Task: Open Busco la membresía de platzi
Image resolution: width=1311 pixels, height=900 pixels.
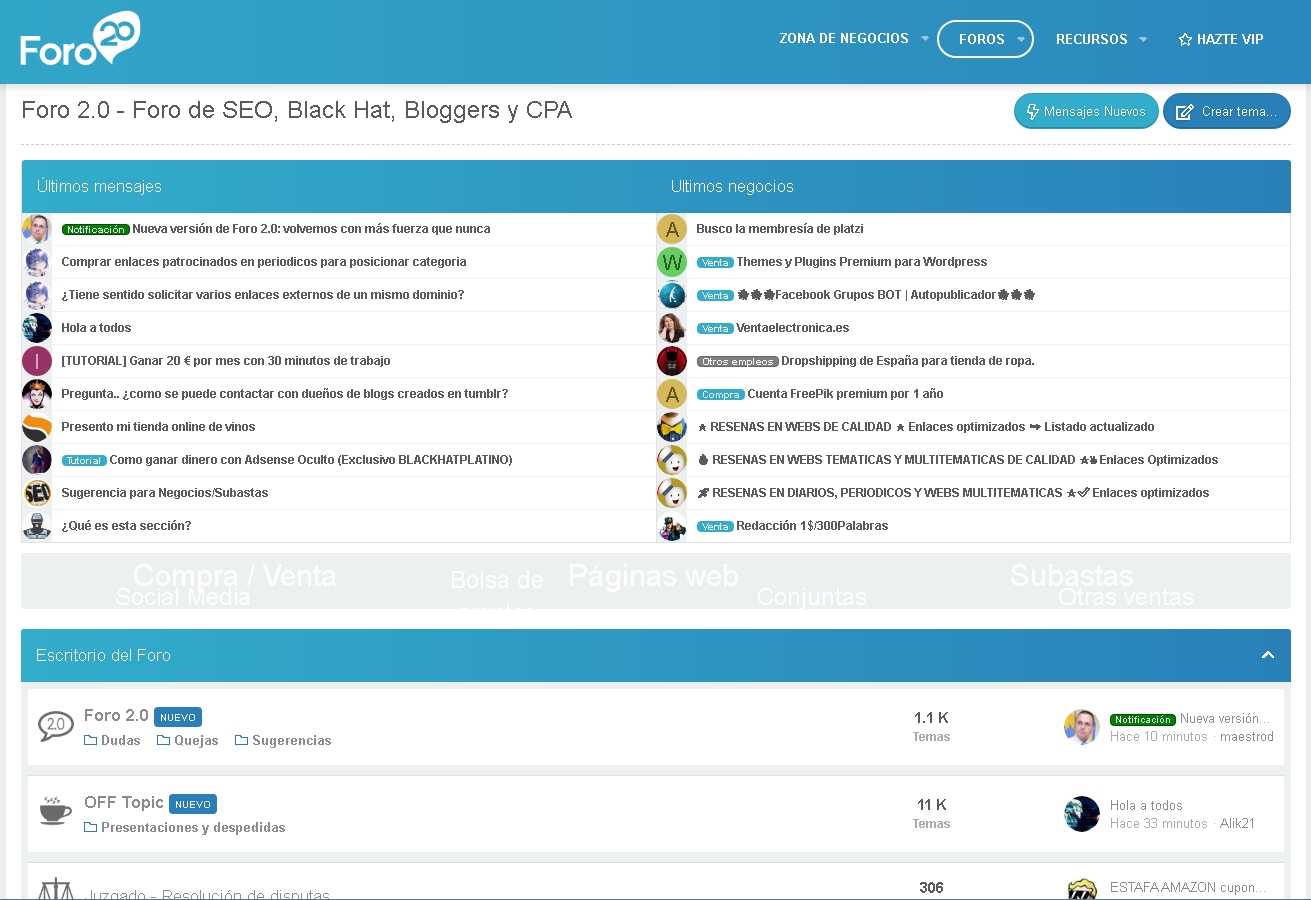Action: coord(779,229)
